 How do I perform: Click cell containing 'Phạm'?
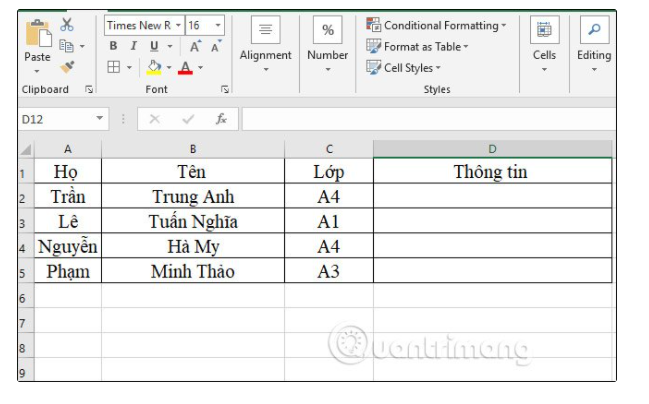(x=68, y=271)
